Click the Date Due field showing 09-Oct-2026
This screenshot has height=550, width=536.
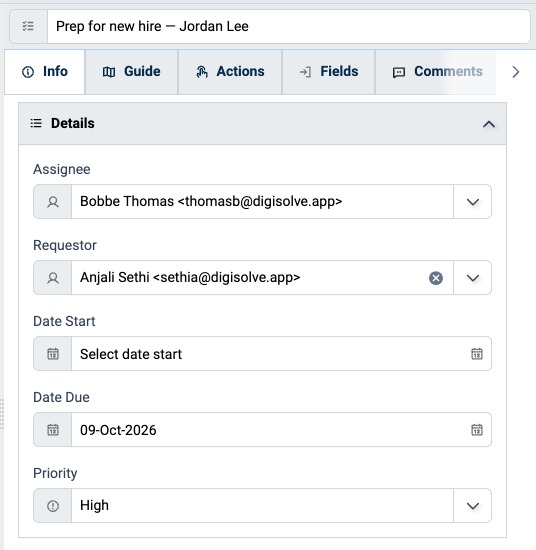(x=270, y=430)
